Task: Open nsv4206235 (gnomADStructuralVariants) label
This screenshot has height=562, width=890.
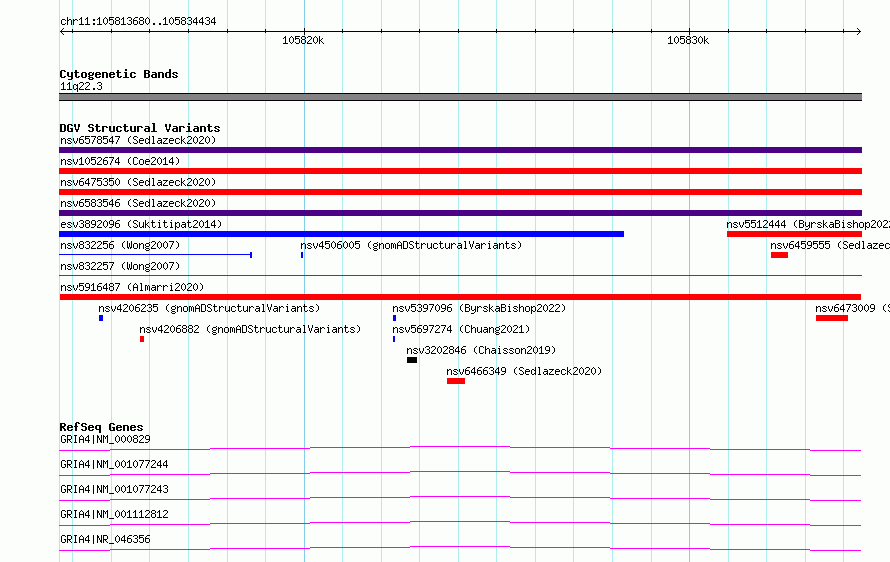Action: point(209,308)
